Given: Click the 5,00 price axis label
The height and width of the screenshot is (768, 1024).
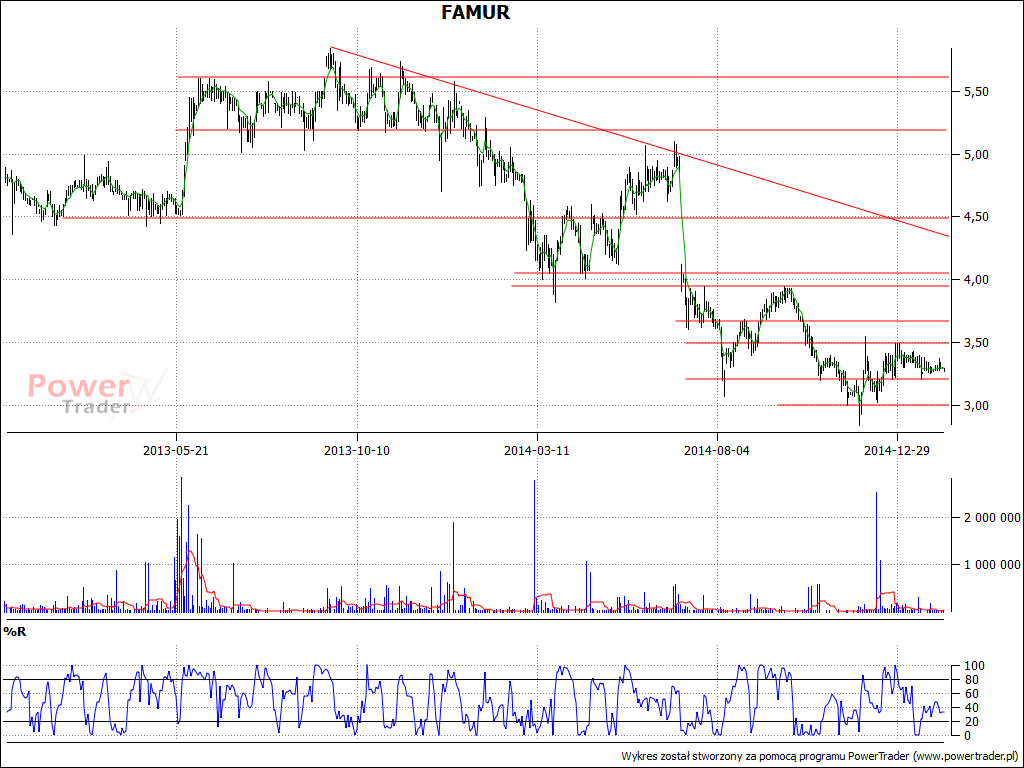Looking at the screenshot, I should pyautogui.click(x=976, y=155).
